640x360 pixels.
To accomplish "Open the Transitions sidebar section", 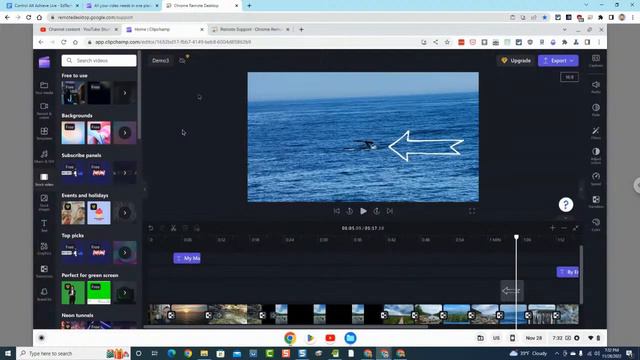I will (44, 271).
